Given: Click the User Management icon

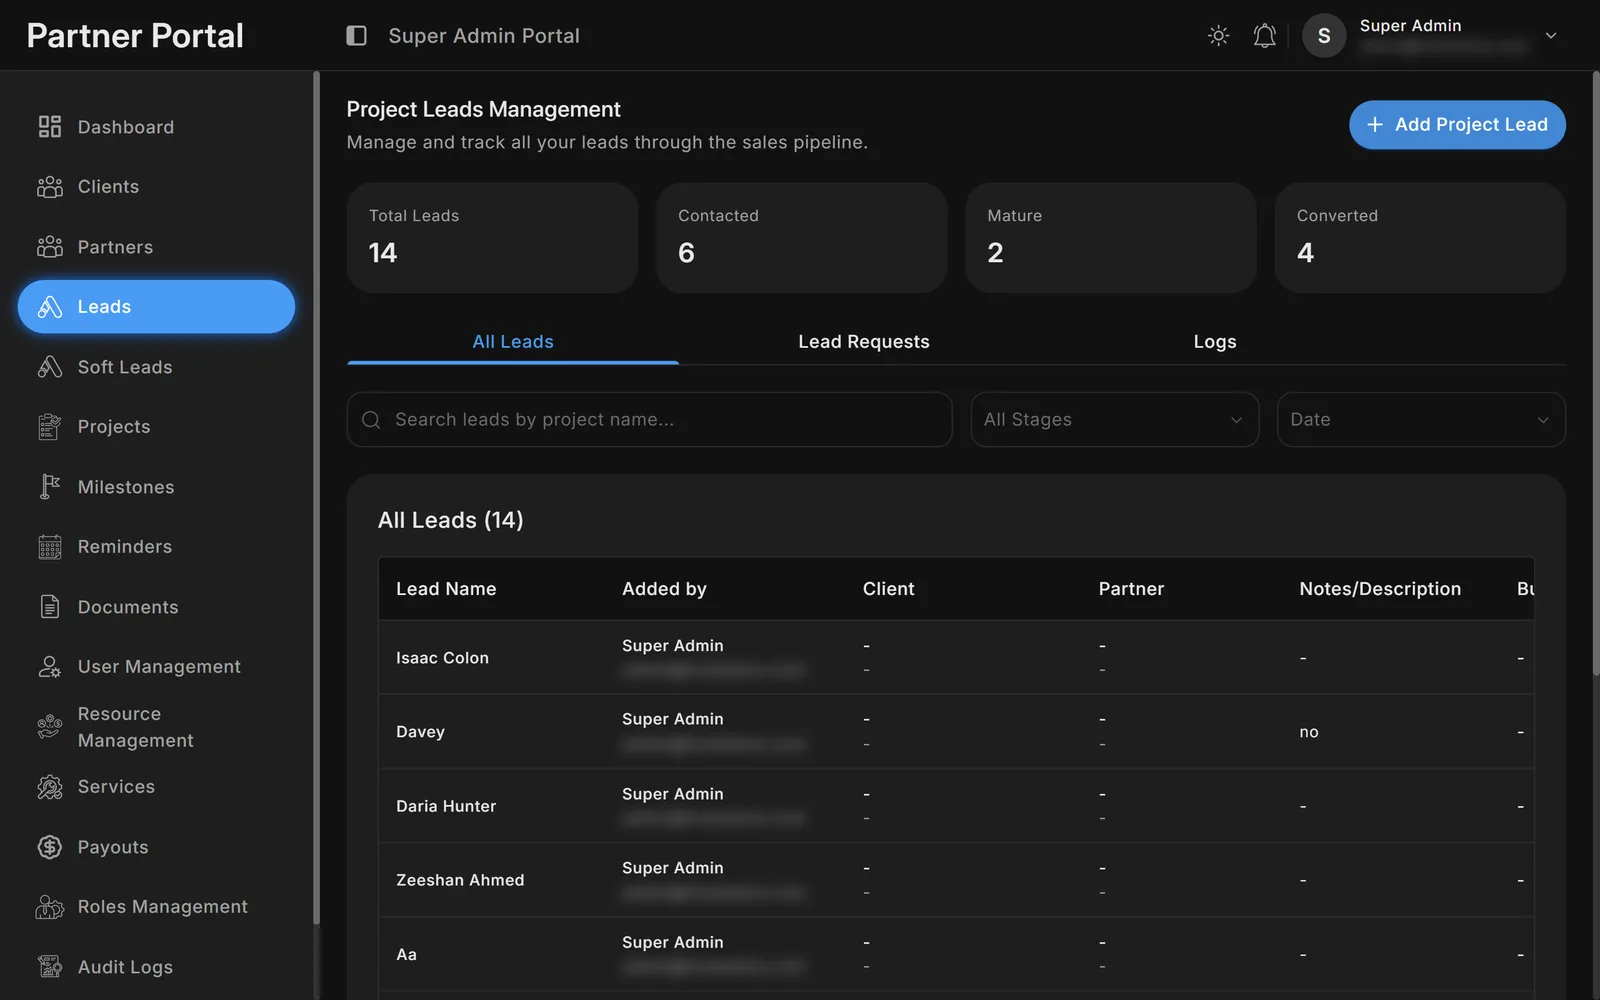Looking at the screenshot, I should point(50,667).
